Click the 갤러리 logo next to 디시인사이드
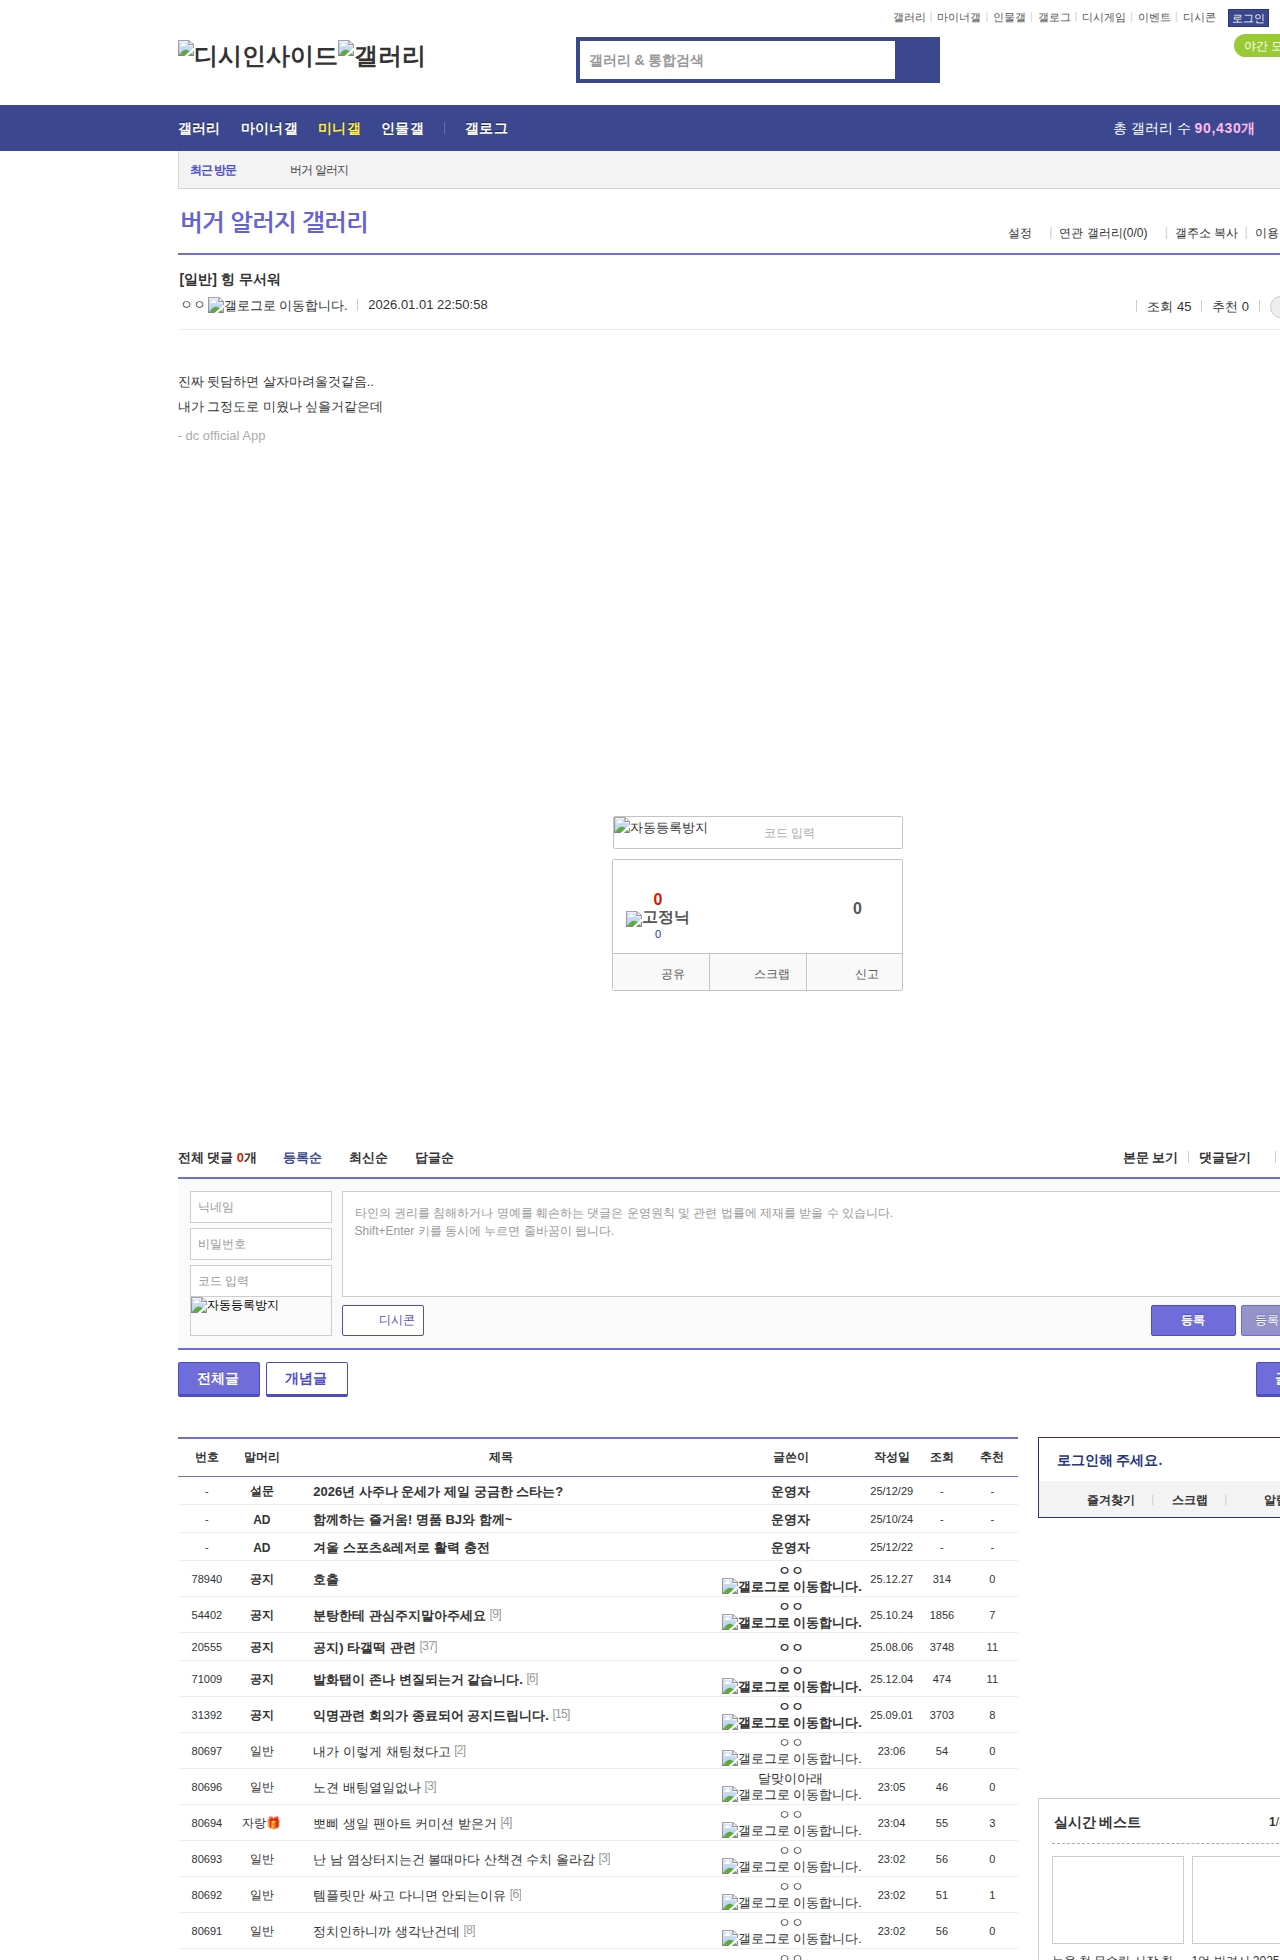The image size is (1280, 1960). pyautogui.click(x=381, y=55)
